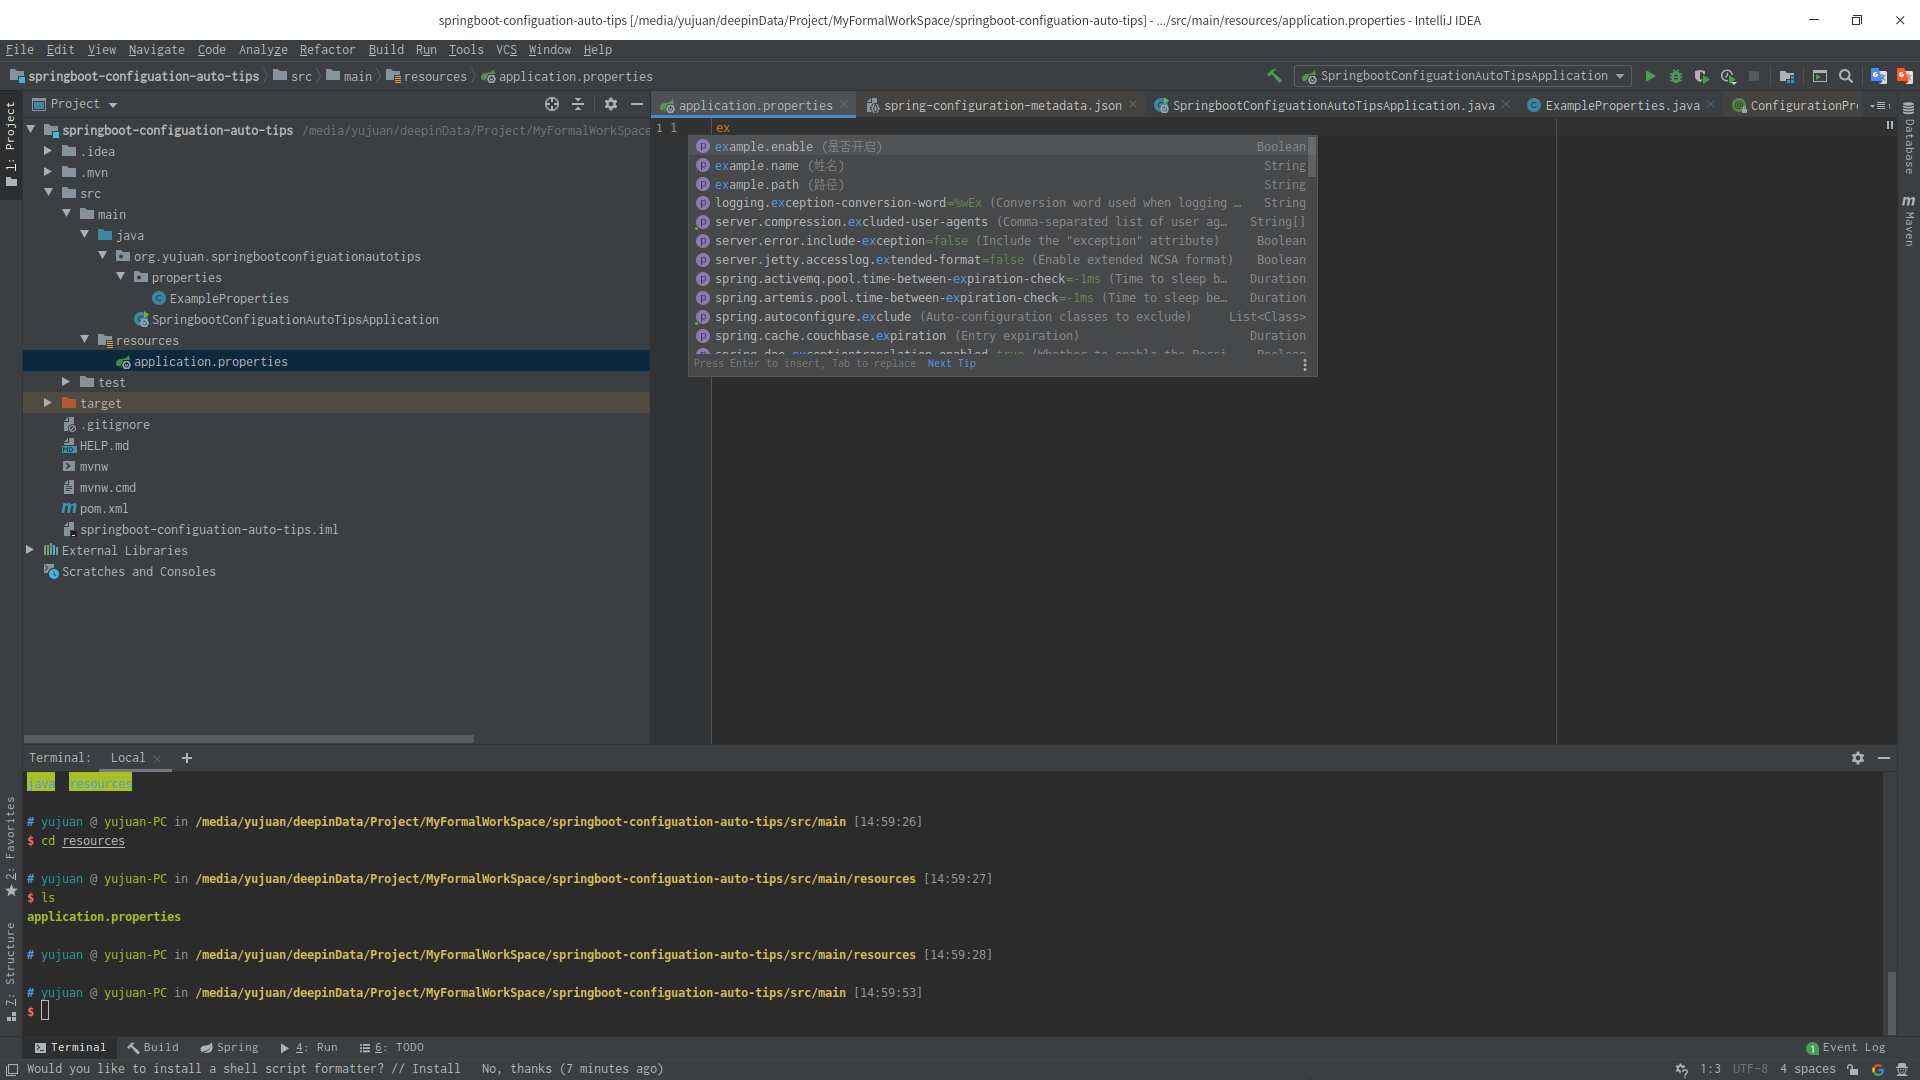Viewport: 1920px width, 1080px height.
Task: Click the Next Tip link
Action: click(x=951, y=364)
